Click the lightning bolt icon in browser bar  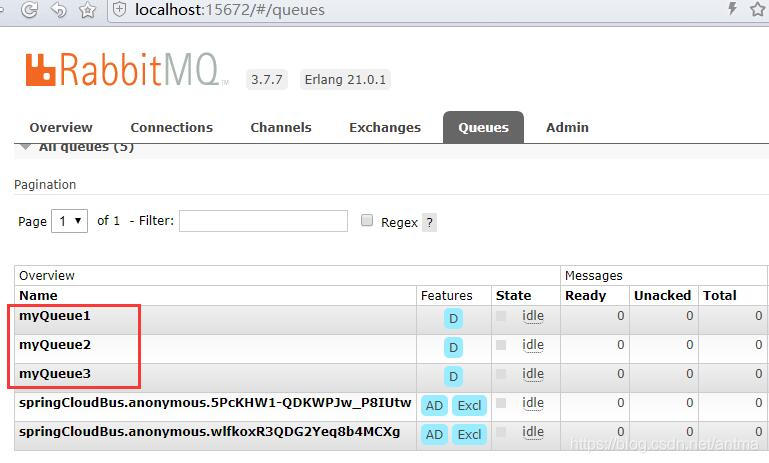[x=732, y=9]
